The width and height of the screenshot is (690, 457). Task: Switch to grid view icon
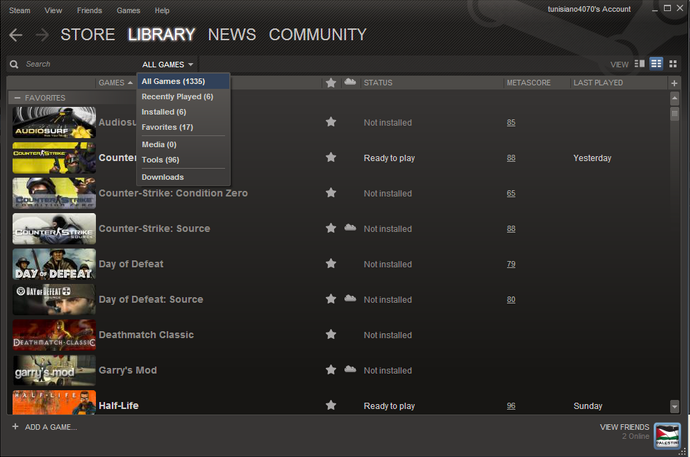coord(673,64)
